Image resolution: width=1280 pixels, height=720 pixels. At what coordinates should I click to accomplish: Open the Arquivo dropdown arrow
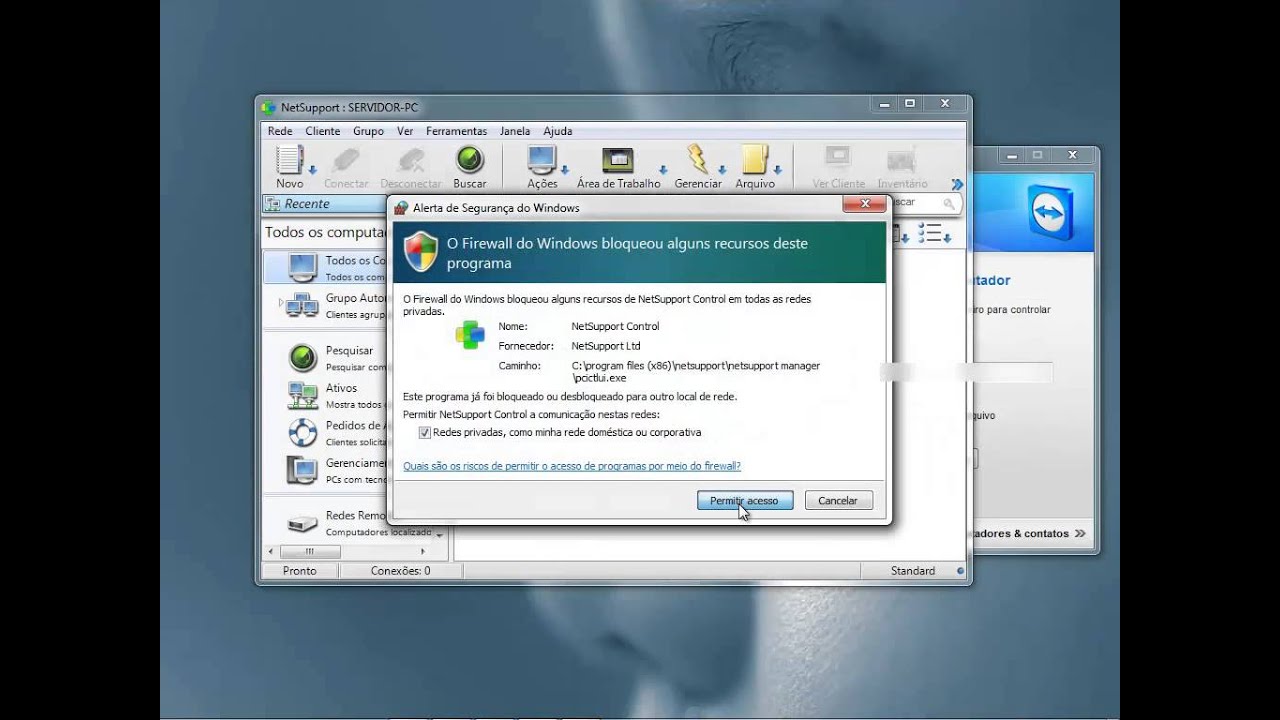click(x=777, y=170)
